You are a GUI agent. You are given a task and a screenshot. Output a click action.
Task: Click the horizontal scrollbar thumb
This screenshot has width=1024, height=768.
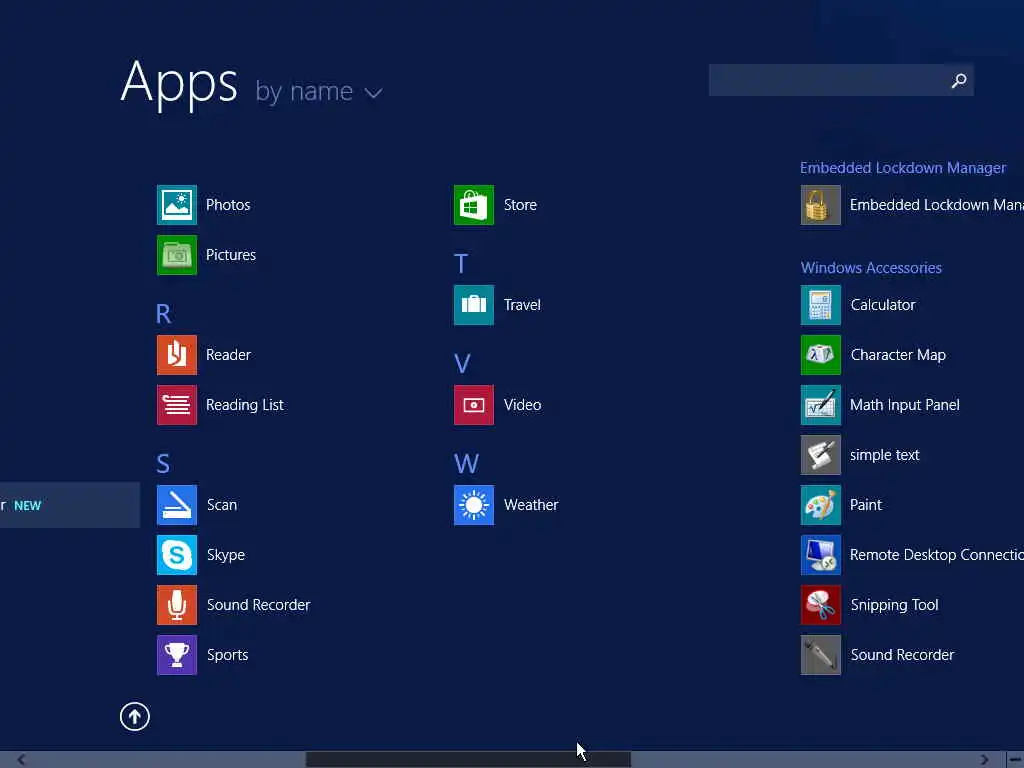468,760
